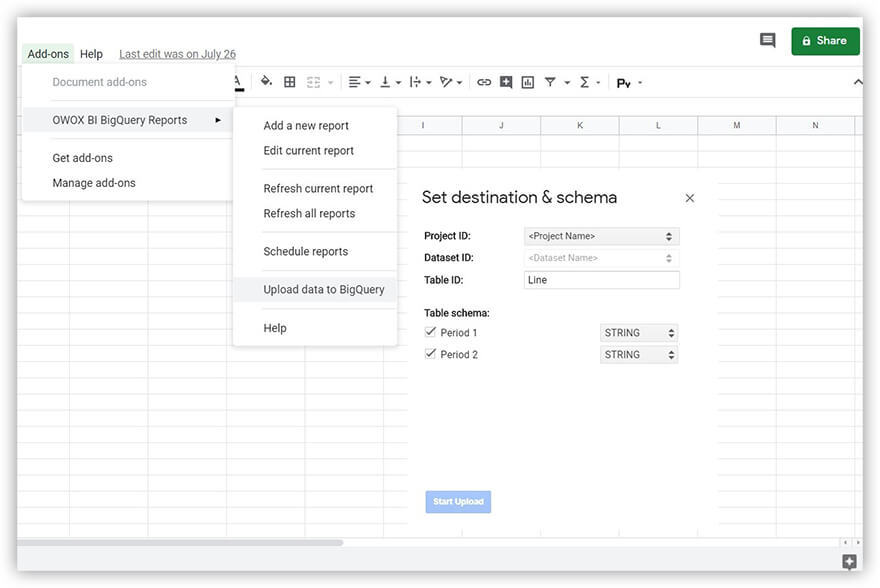The width and height of the screenshot is (880, 588).
Task: Click the insert link icon
Action: (x=484, y=82)
